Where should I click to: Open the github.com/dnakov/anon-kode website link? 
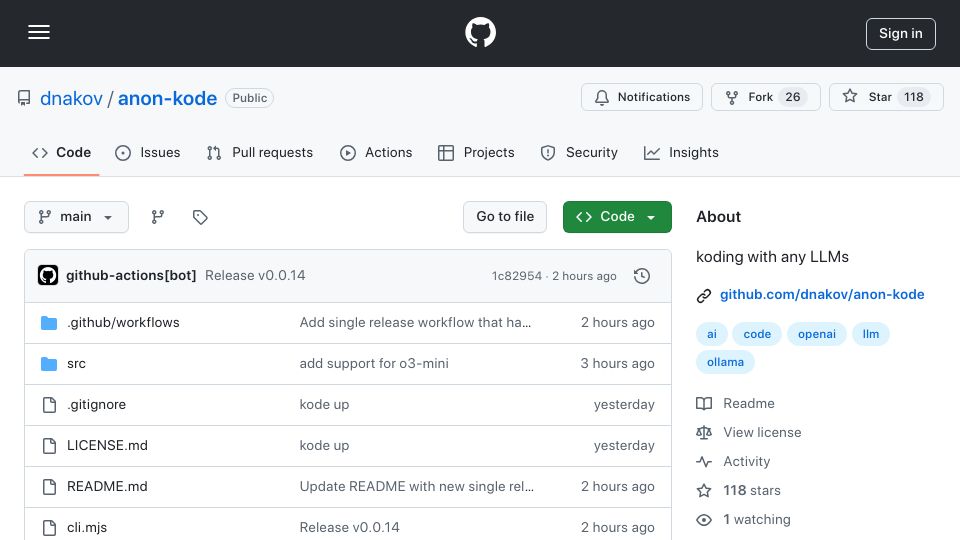pyautogui.click(x=822, y=294)
